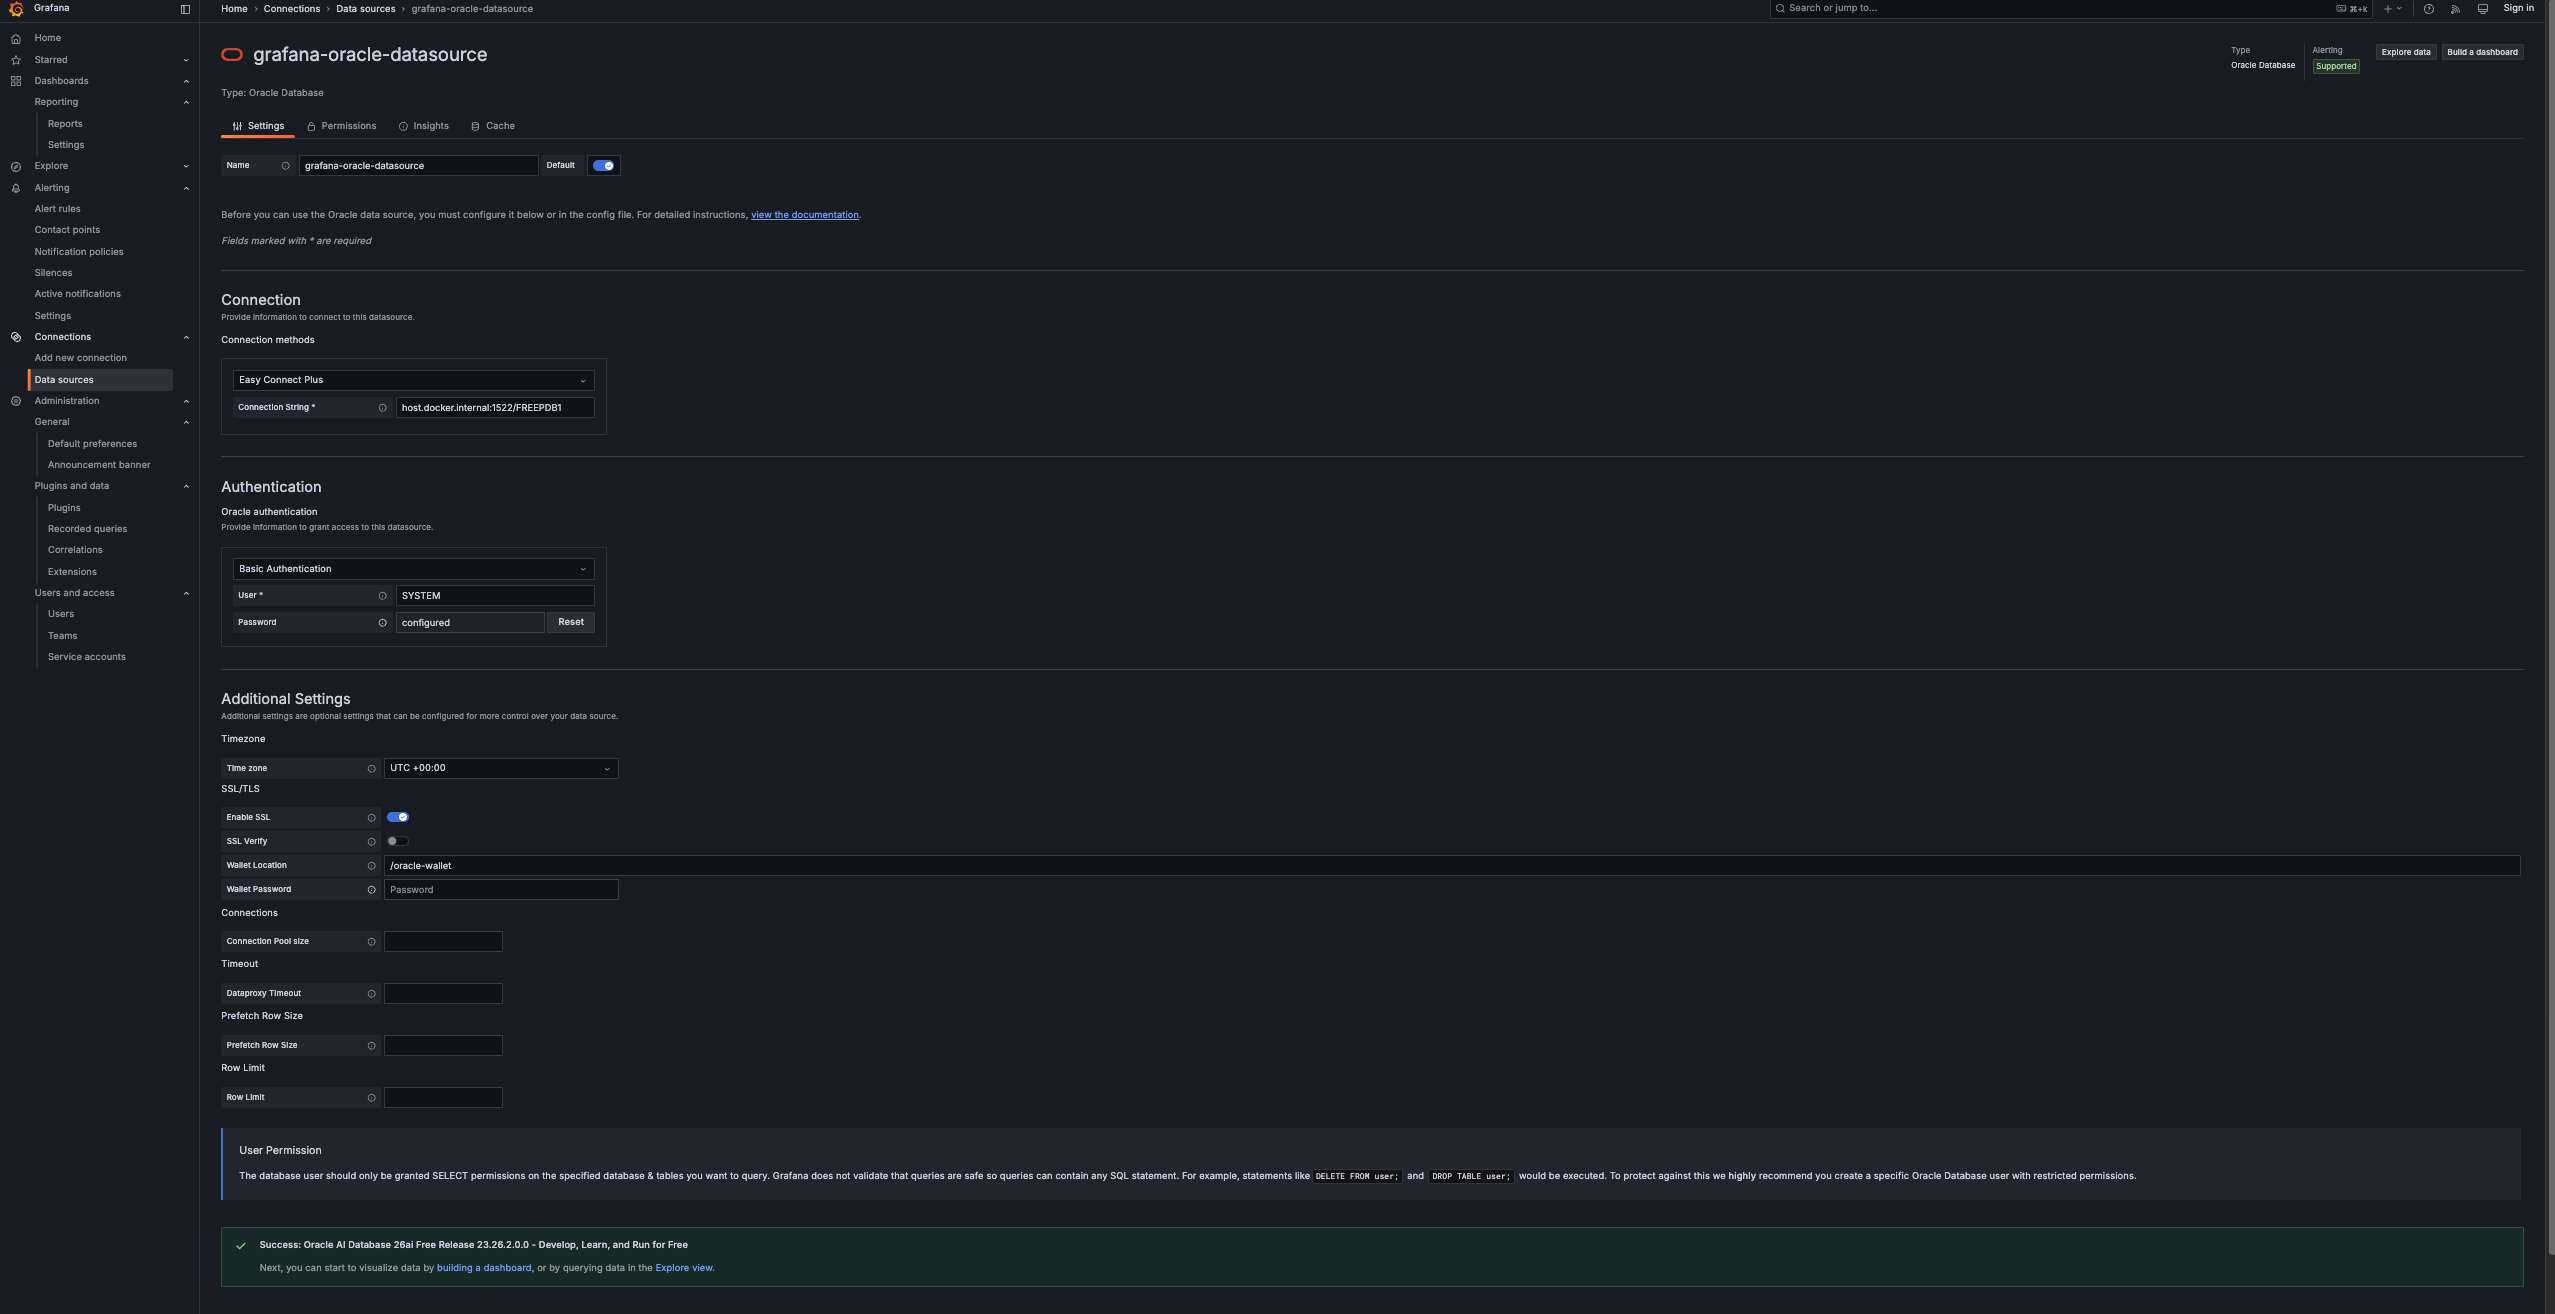Go to Service accounts in the sidebar
This screenshot has width=2555, height=1314.
(87, 657)
